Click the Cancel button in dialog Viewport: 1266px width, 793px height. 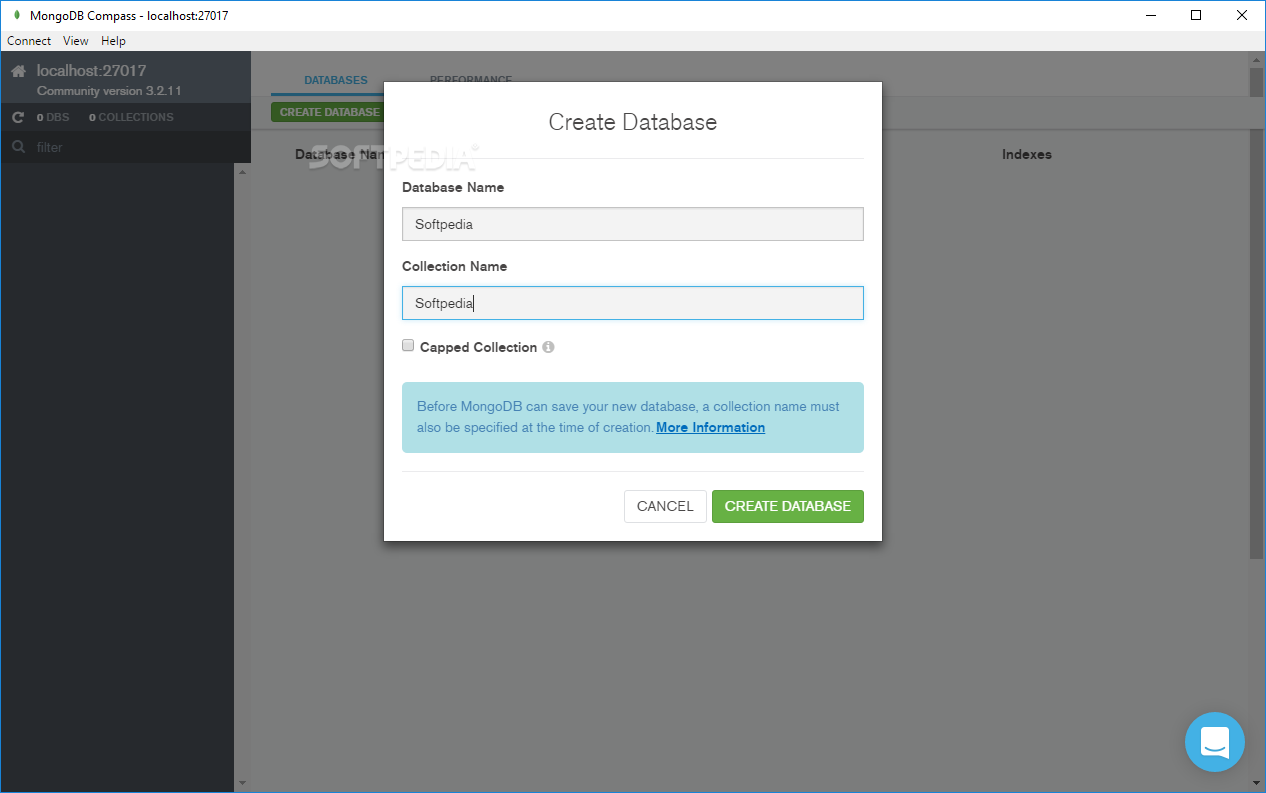[x=665, y=506]
